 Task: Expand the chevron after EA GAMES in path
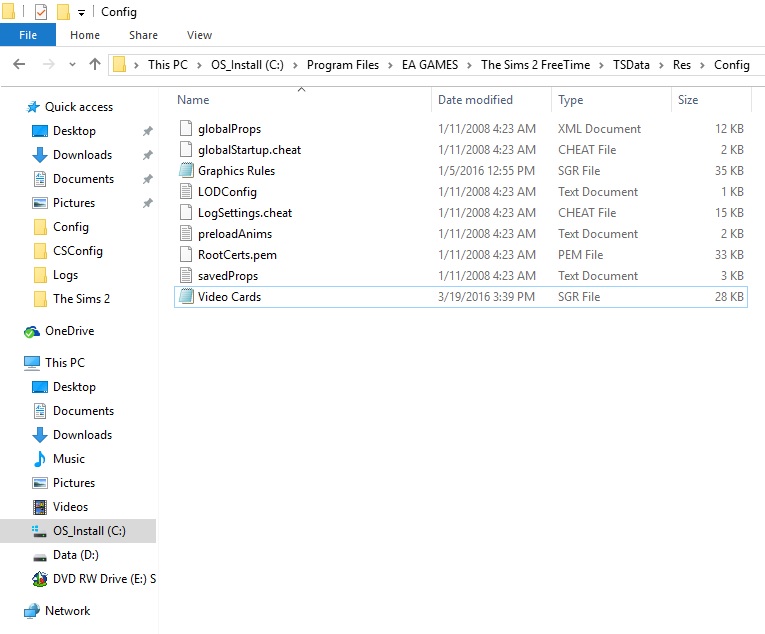pyautogui.click(x=469, y=65)
